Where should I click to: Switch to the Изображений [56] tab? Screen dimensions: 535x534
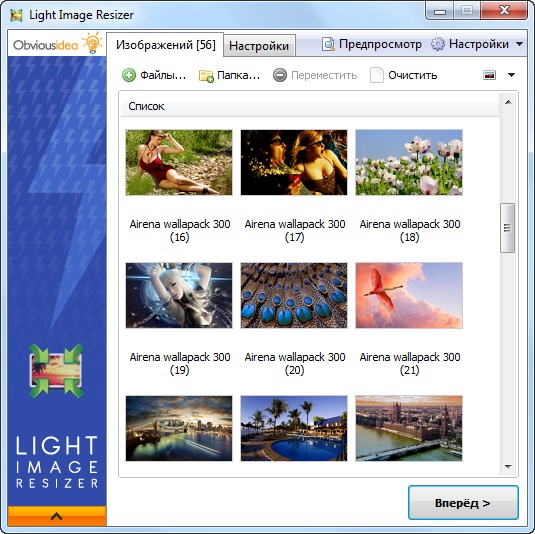pyautogui.click(x=165, y=45)
